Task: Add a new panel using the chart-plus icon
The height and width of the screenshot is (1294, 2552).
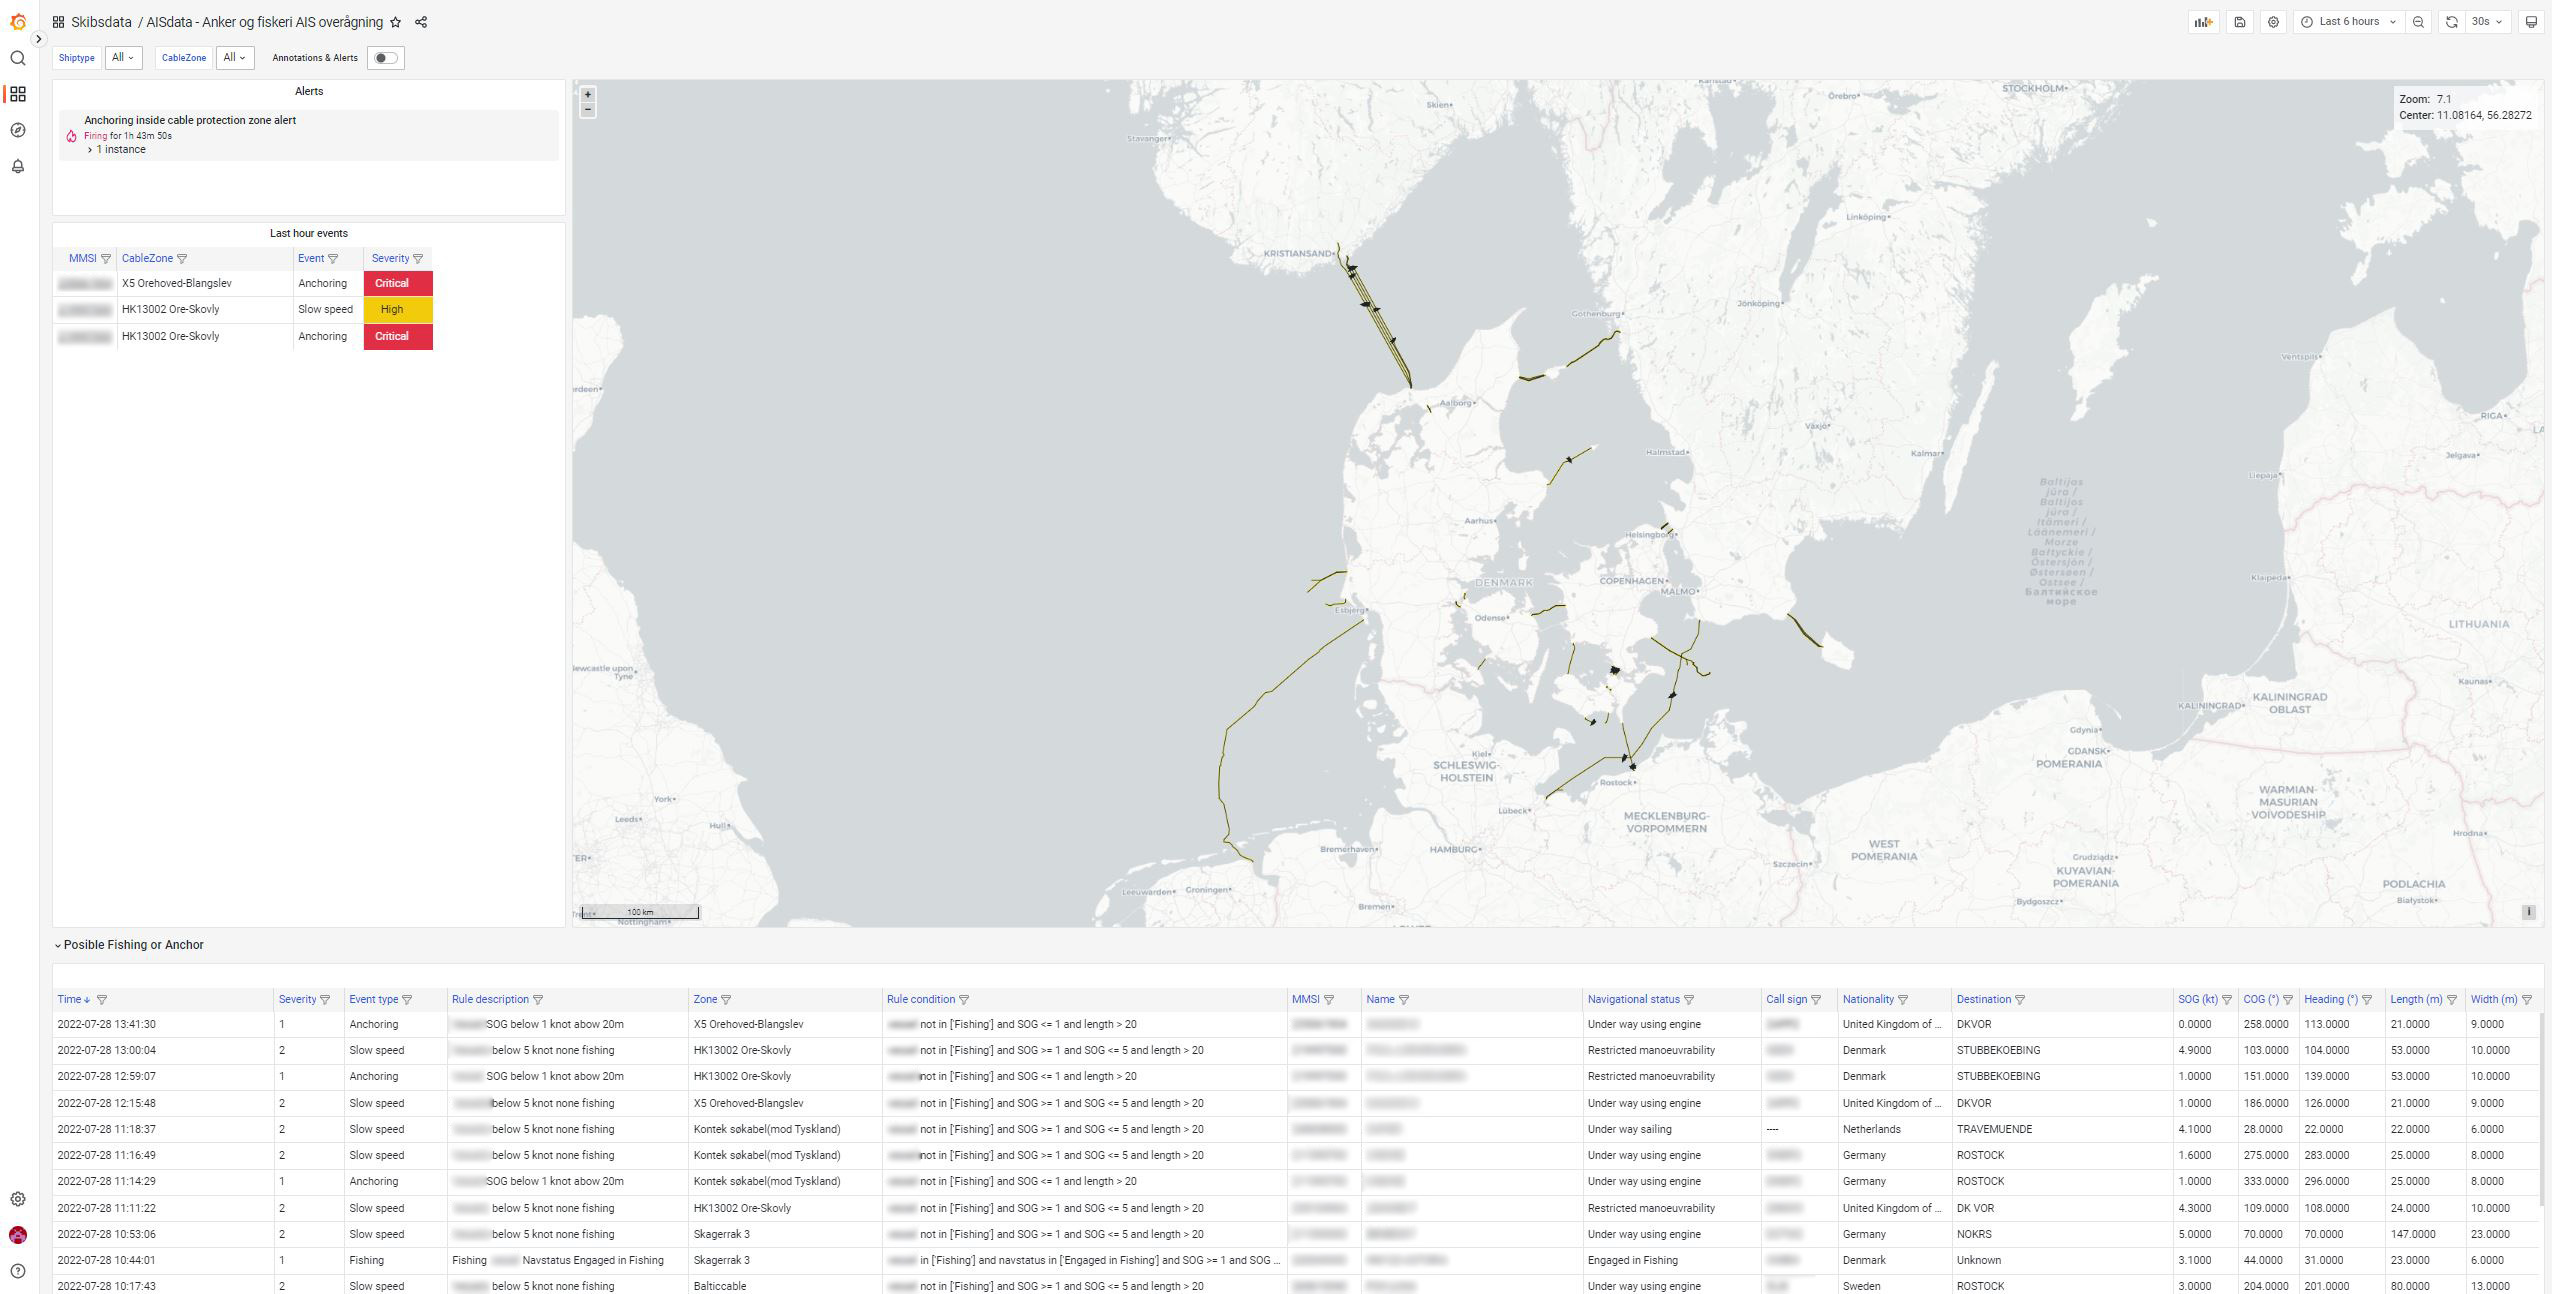Action: [2204, 21]
